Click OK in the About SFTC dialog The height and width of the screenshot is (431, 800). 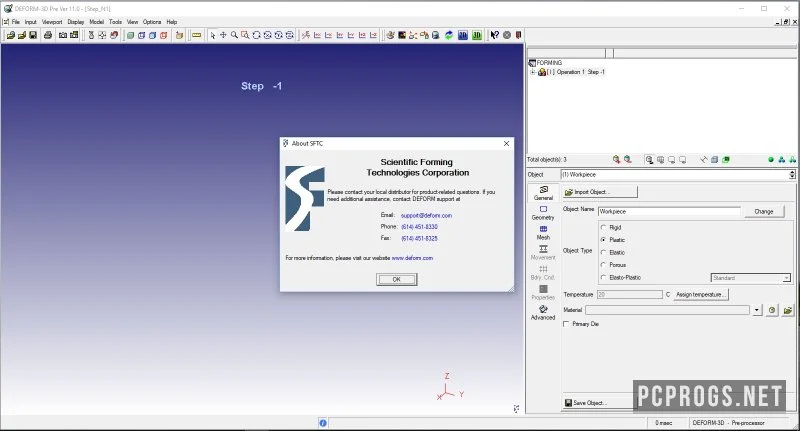[x=396, y=280]
